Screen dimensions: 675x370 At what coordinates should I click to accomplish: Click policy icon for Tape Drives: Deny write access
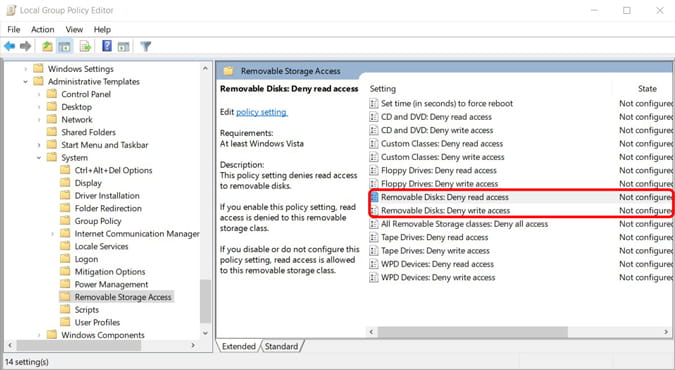click(374, 251)
